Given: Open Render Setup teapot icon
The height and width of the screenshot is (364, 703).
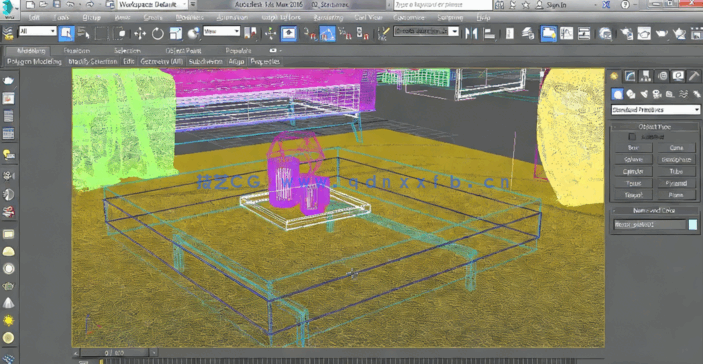Looking at the screenshot, I should (627, 34).
